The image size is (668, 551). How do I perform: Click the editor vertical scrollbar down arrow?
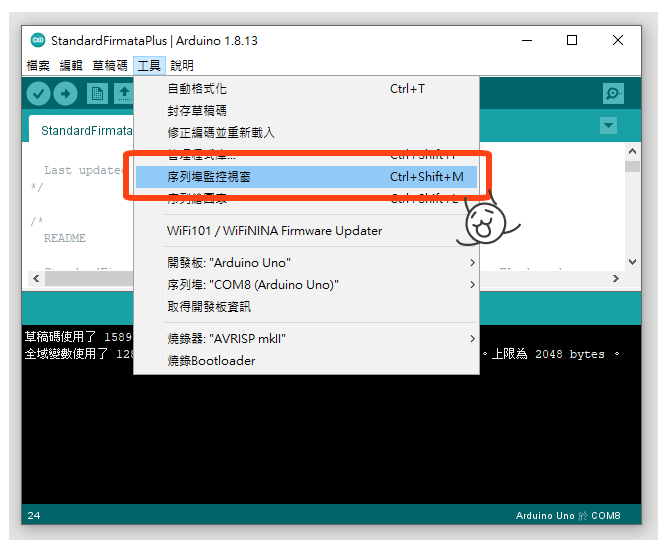tap(632, 262)
